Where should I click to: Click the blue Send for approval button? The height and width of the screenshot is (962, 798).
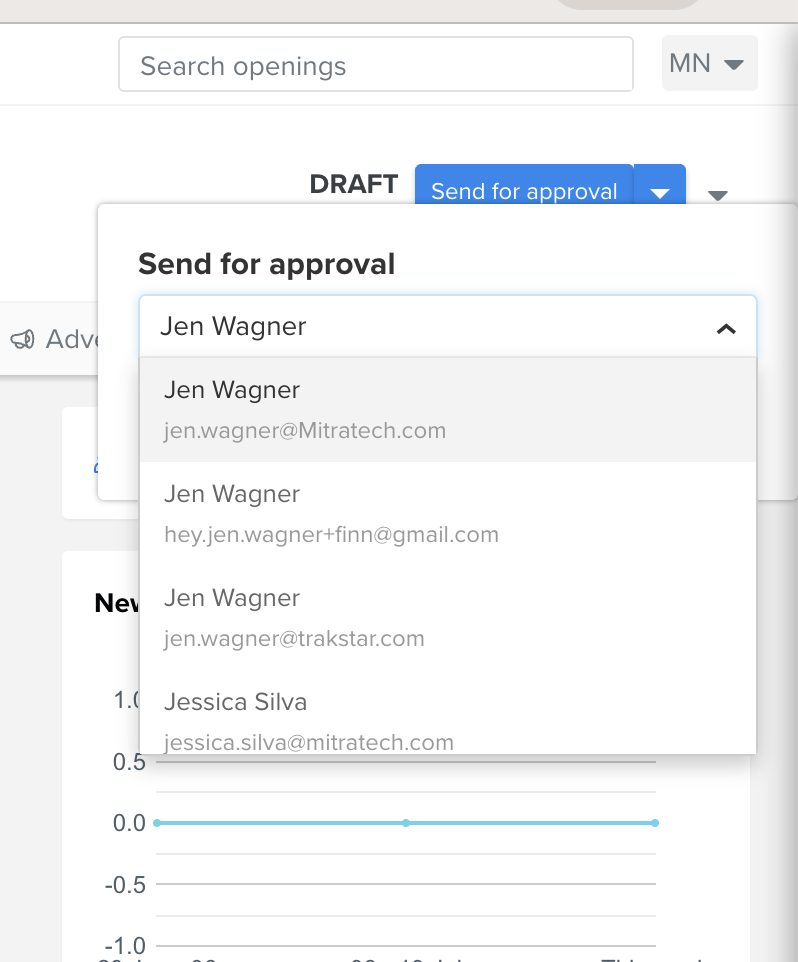524,185
